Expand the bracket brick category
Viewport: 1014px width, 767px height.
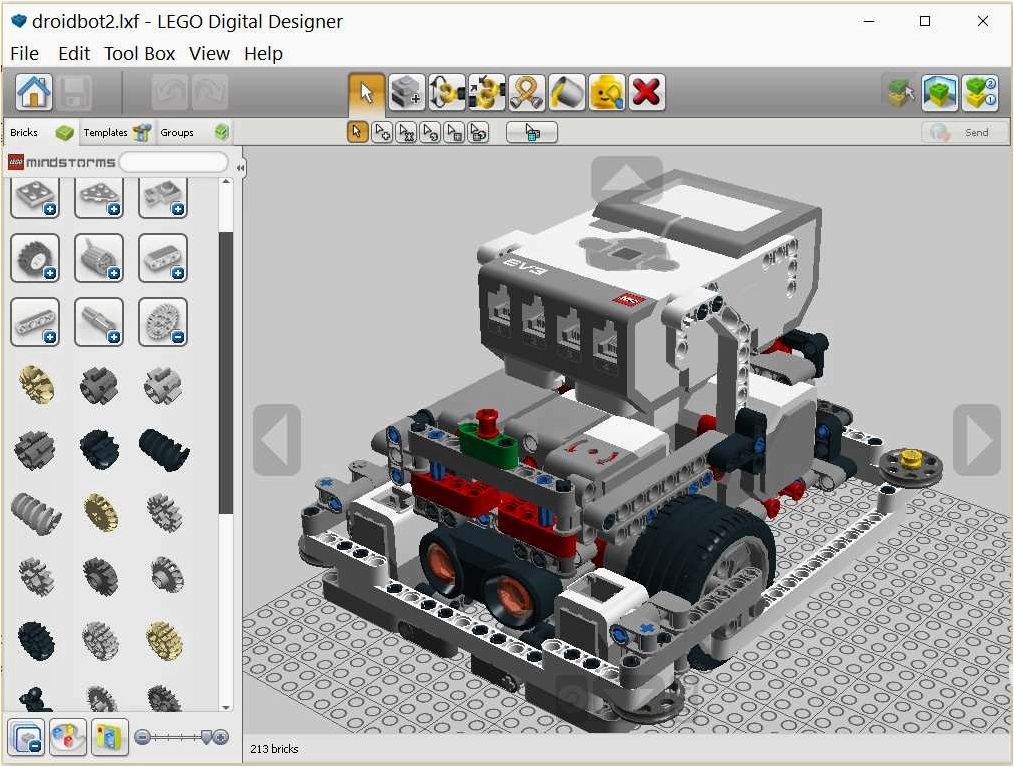tap(163, 197)
